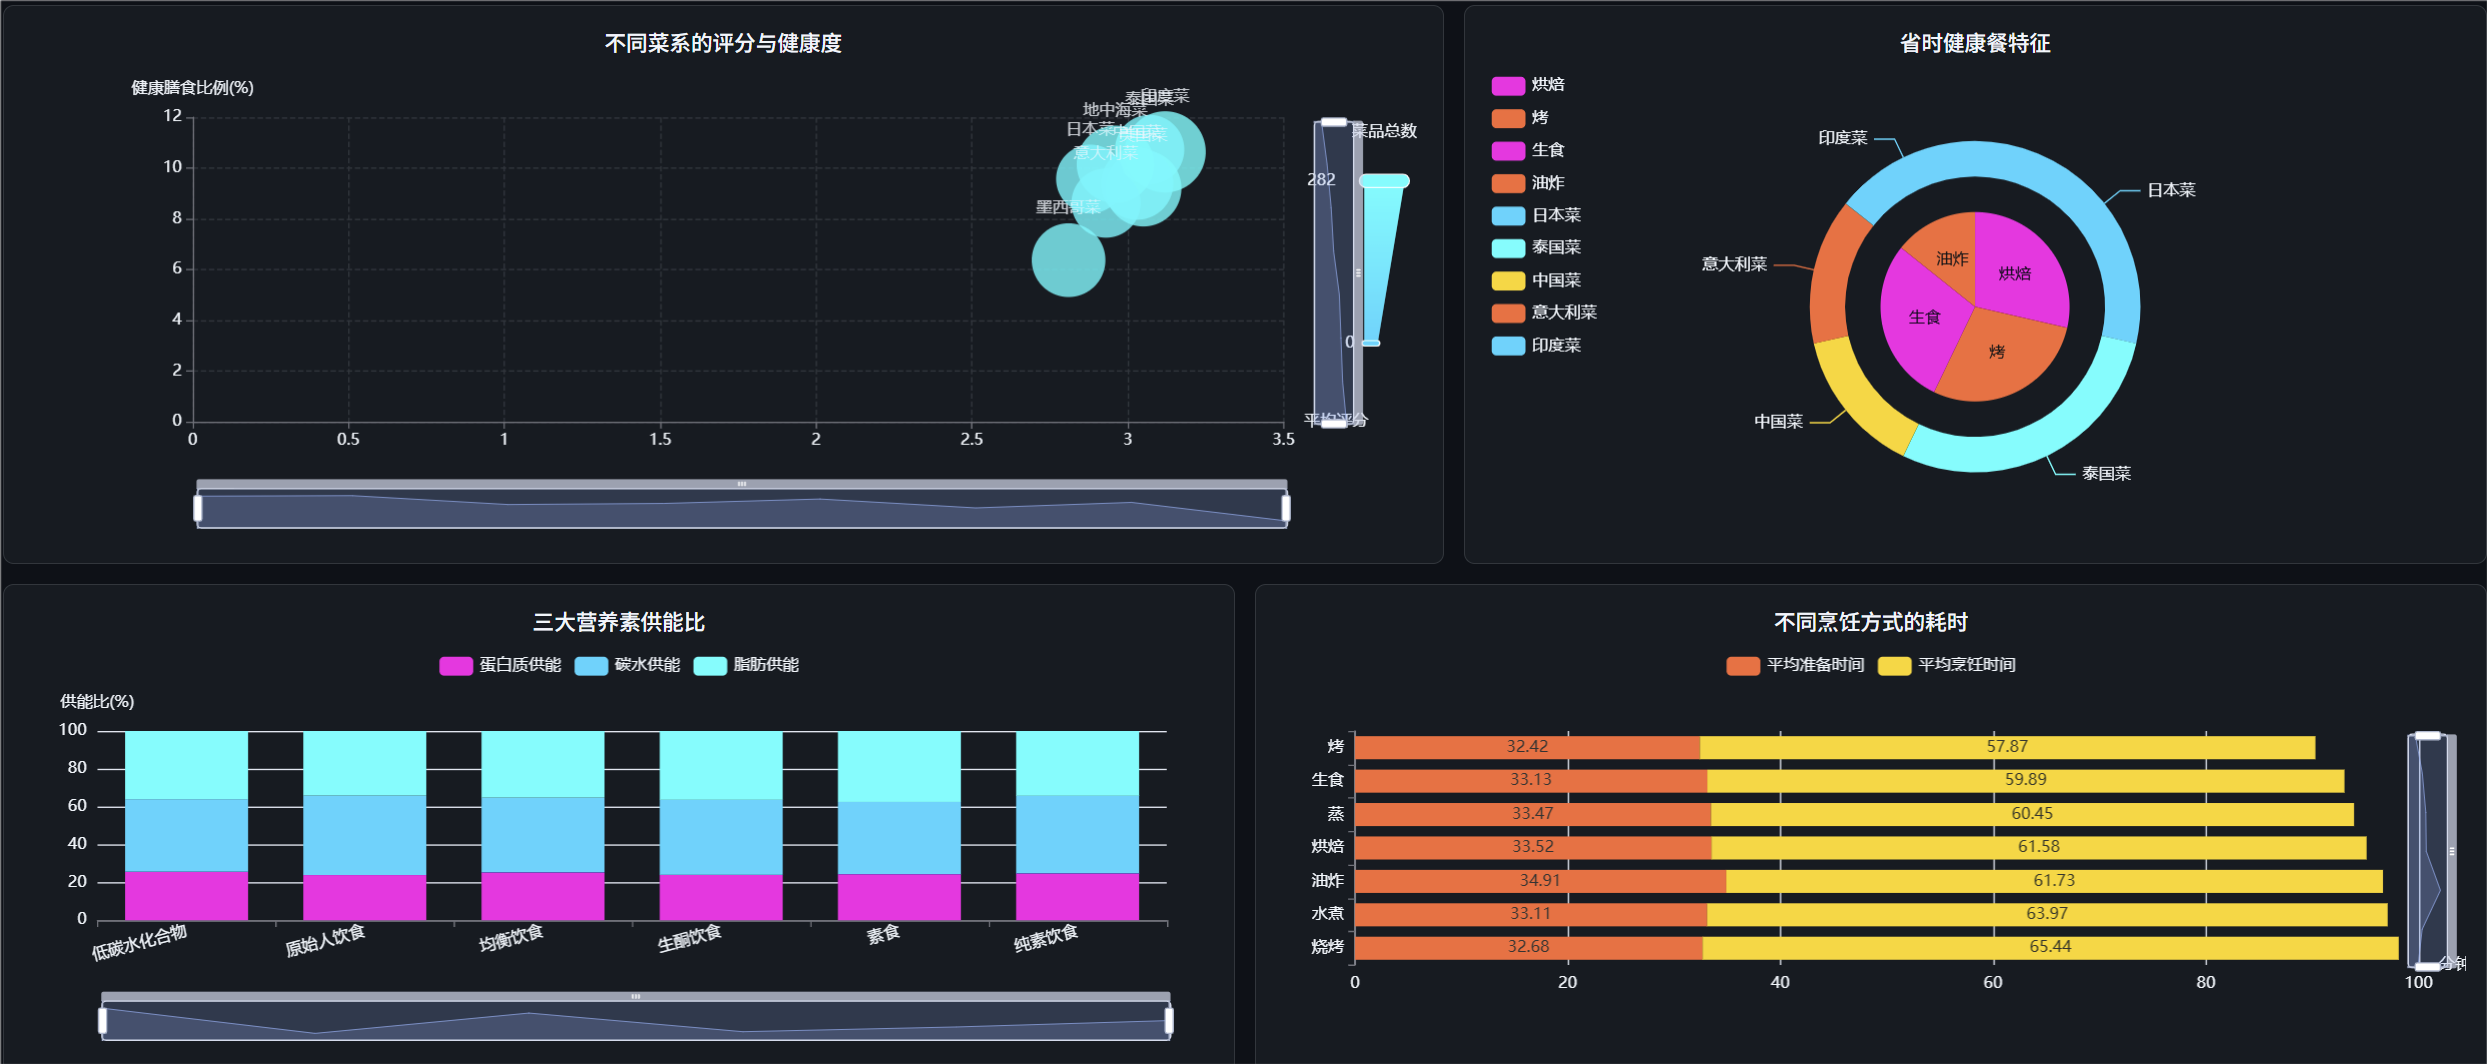Viewport: 2487px width, 1064px height.
Task: Click the move grip atop the scatter chart's horizontal zoom bar
Action: tap(742, 484)
